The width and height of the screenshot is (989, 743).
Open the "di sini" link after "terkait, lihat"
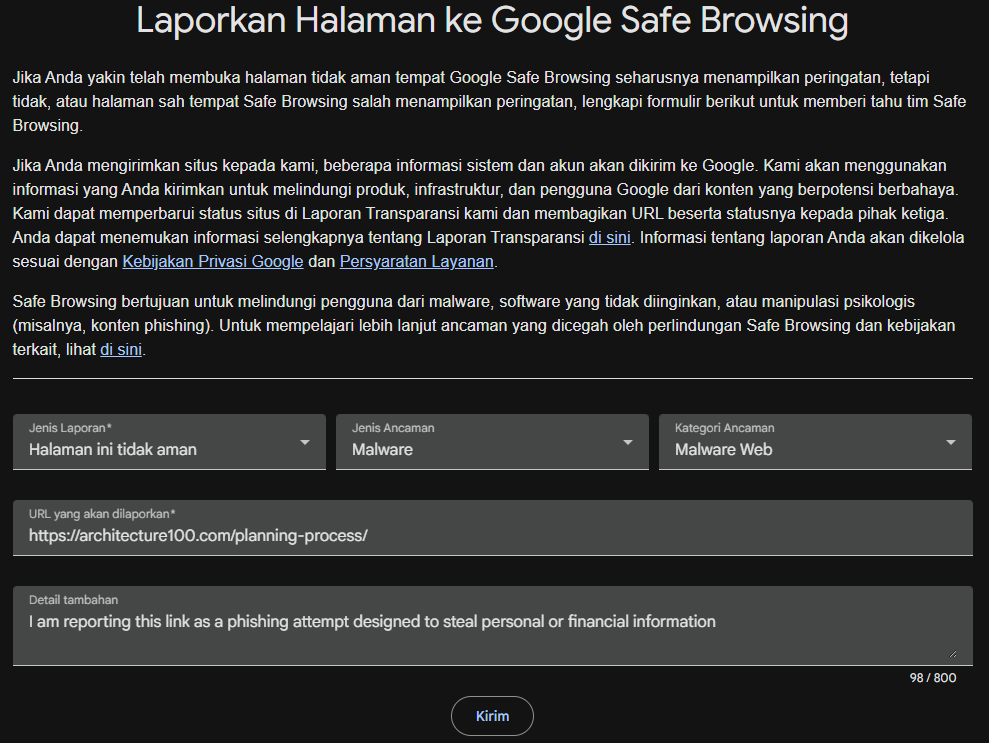[x=121, y=349]
